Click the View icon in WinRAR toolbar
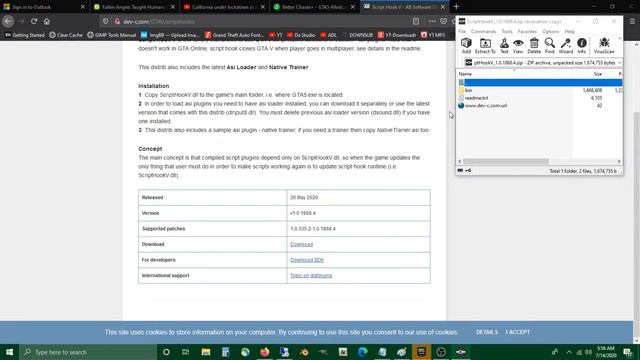 point(518,46)
